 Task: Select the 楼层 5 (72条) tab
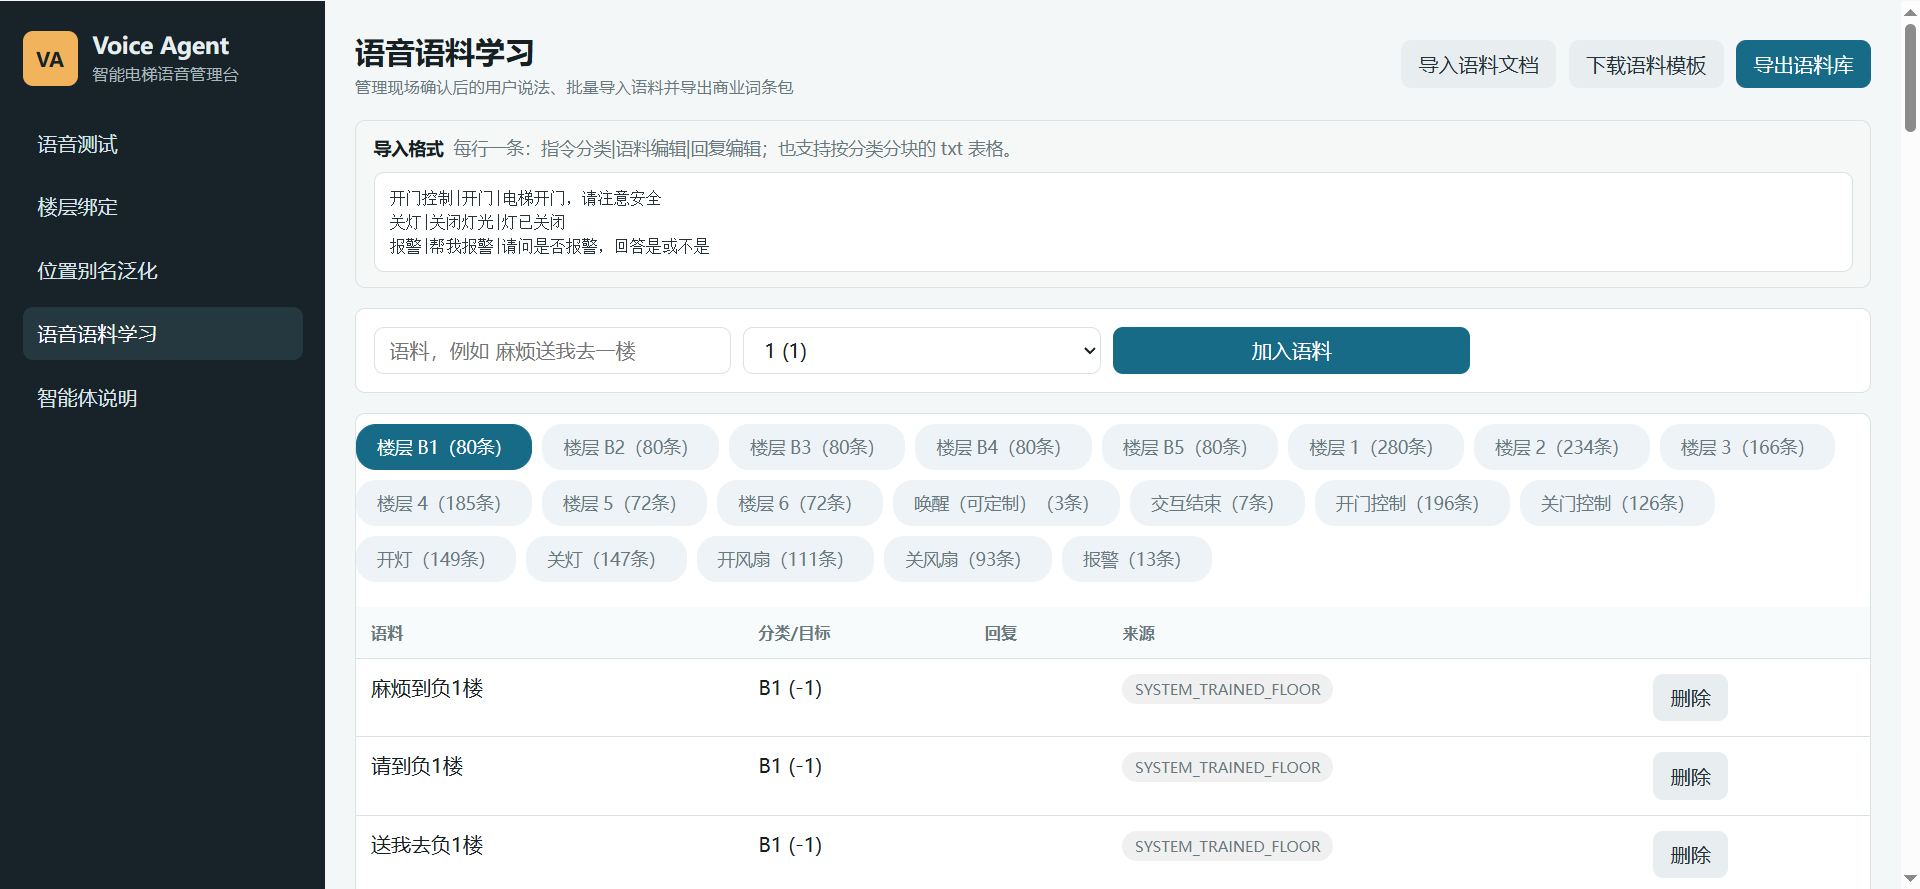tap(624, 503)
